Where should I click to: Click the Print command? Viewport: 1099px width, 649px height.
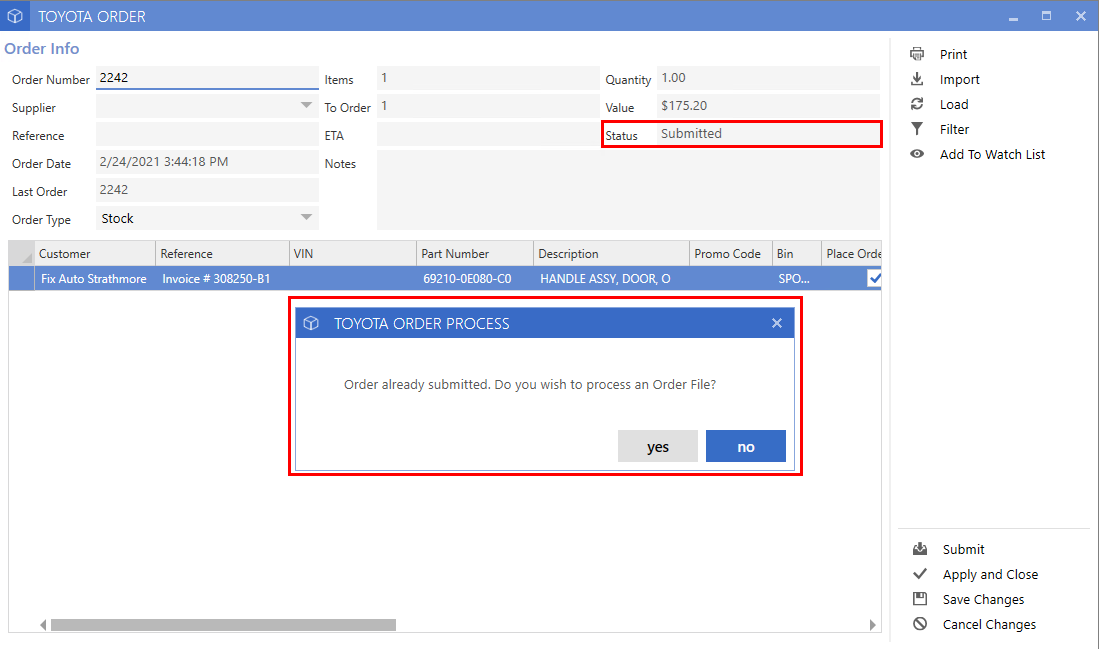[x=953, y=54]
